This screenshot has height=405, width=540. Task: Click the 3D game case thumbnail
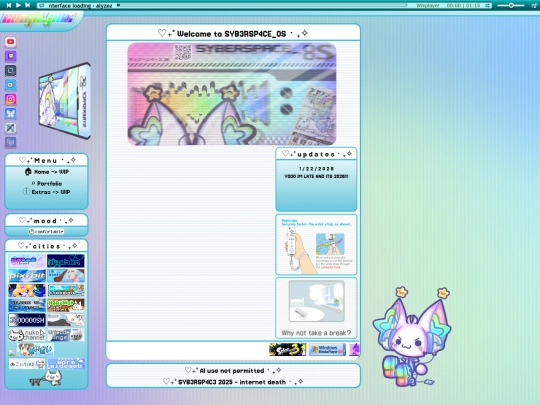pos(65,101)
